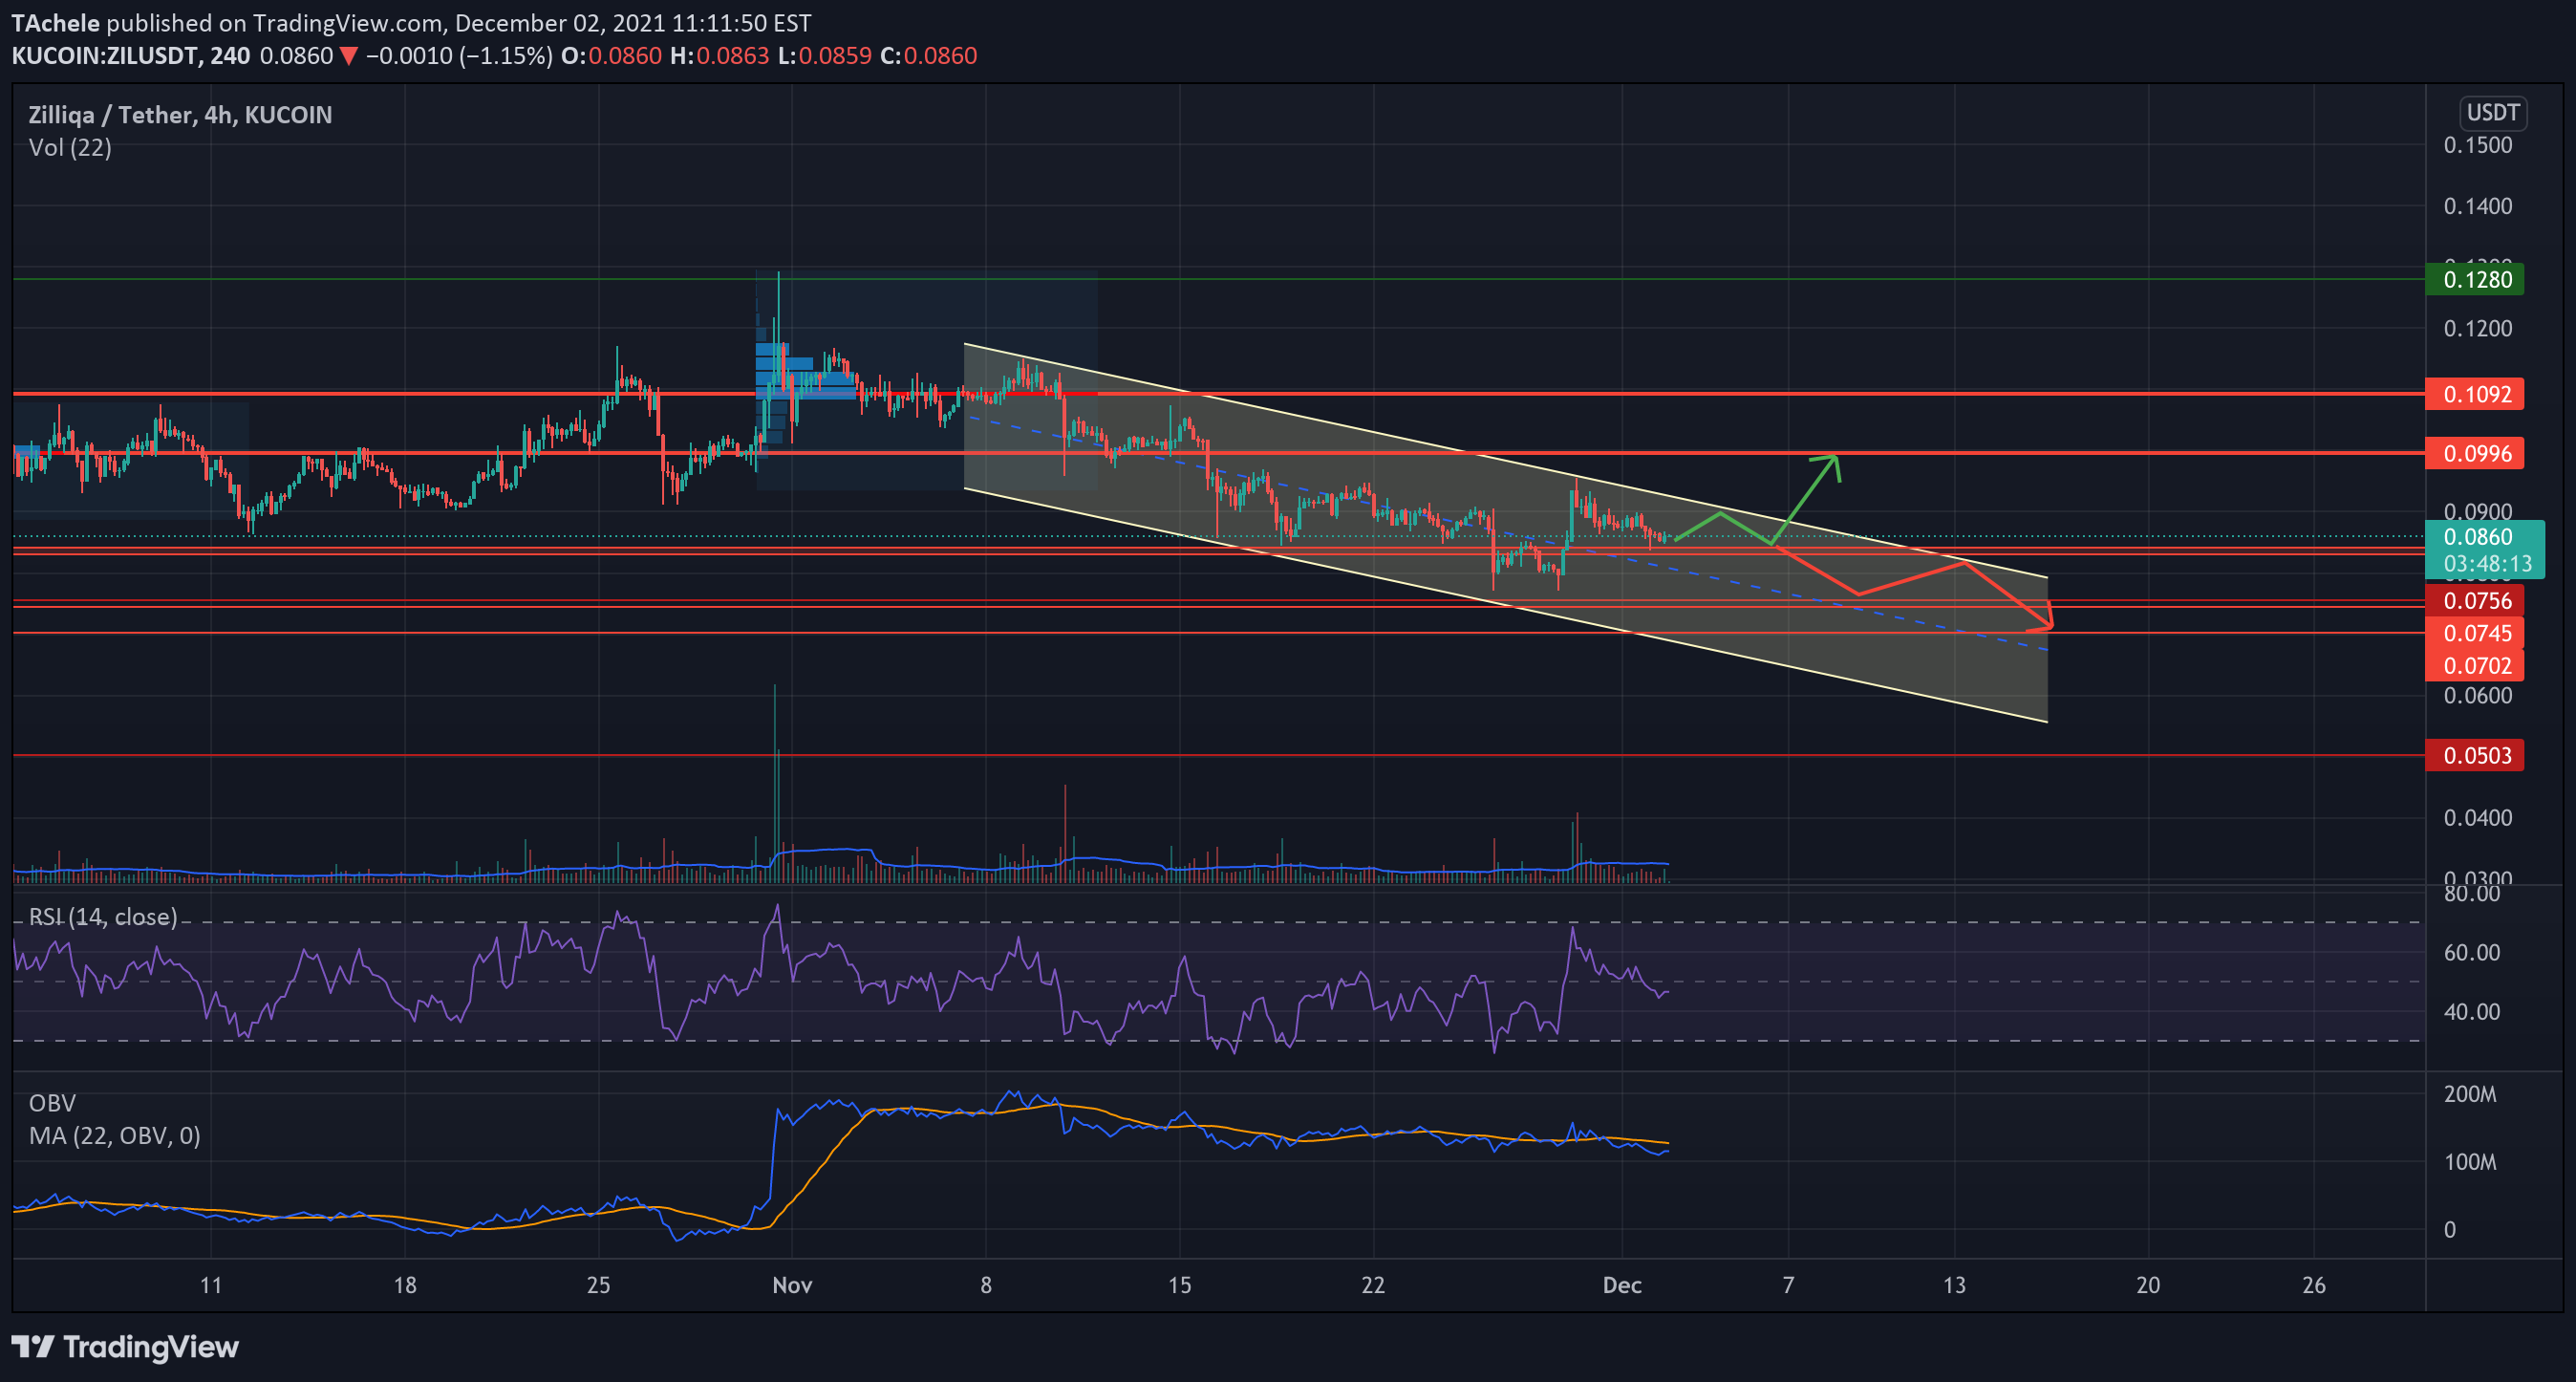
Task: Click the current price 0.0860 countdown label
Action: [2484, 550]
